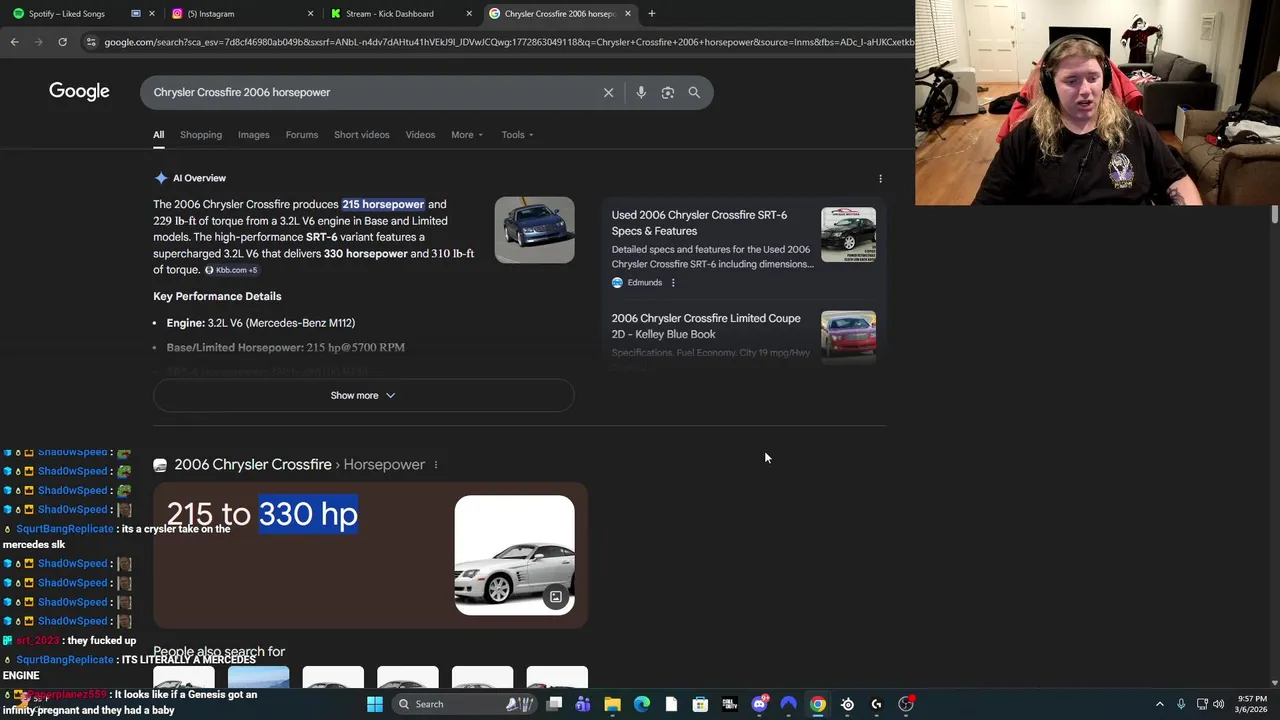Image resolution: width=1280 pixels, height=720 pixels.
Task: Click the Google logo
Action: pos(79,91)
